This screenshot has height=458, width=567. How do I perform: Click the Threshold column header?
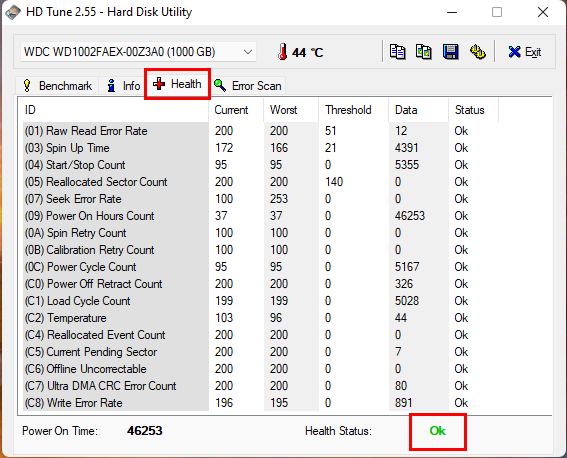(354, 110)
